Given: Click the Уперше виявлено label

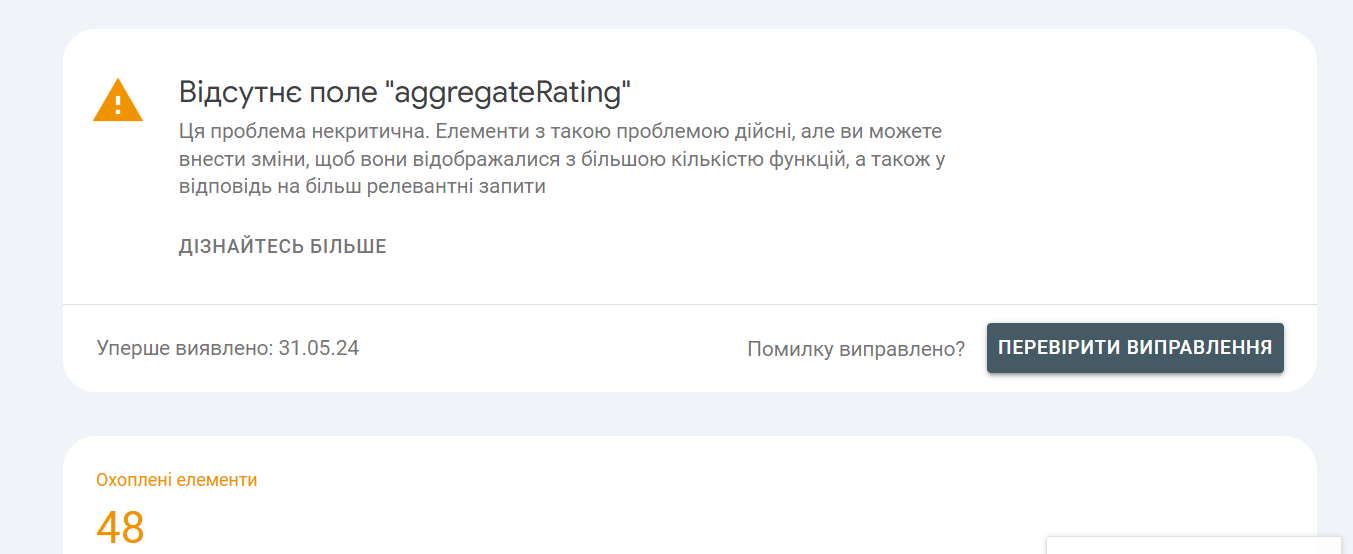Looking at the screenshot, I should click(184, 348).
